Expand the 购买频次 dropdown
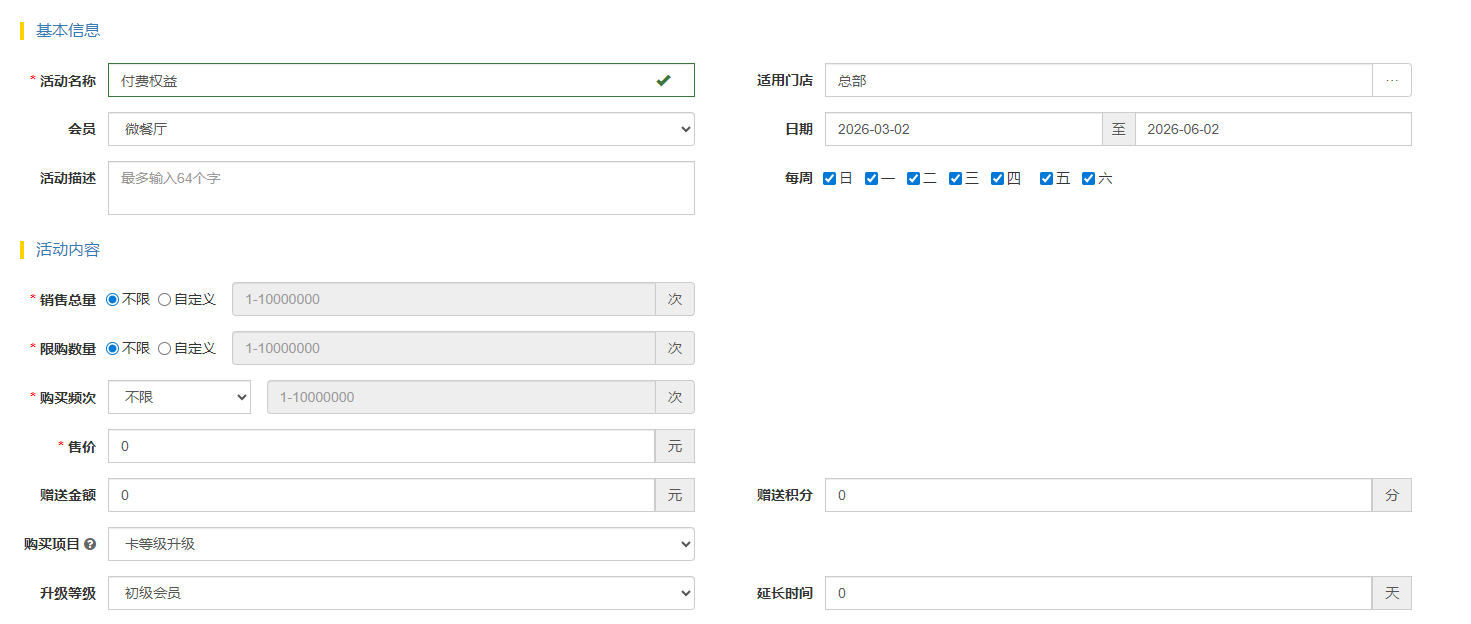 (179, 397)
